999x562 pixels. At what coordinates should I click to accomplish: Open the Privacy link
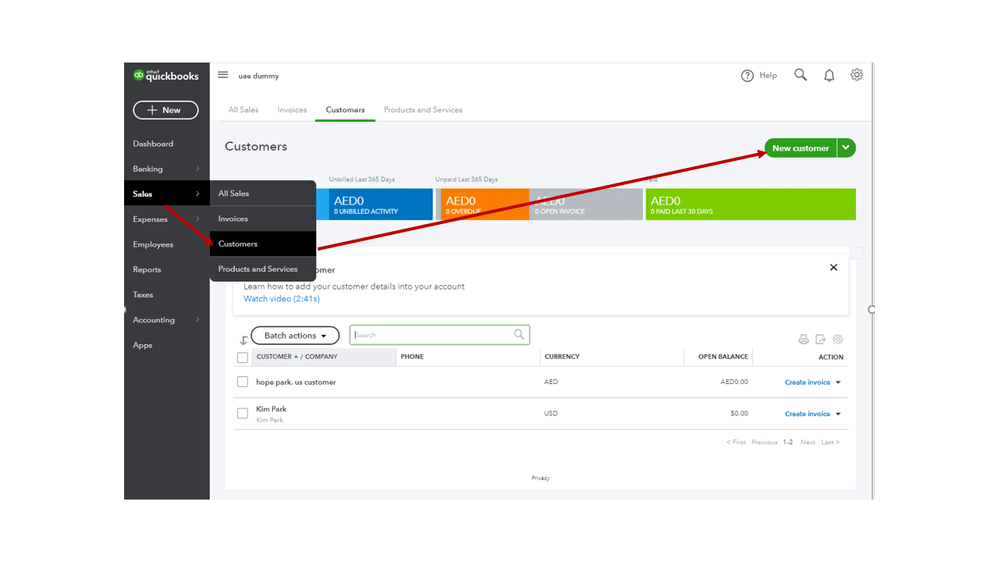click(540, 478)
